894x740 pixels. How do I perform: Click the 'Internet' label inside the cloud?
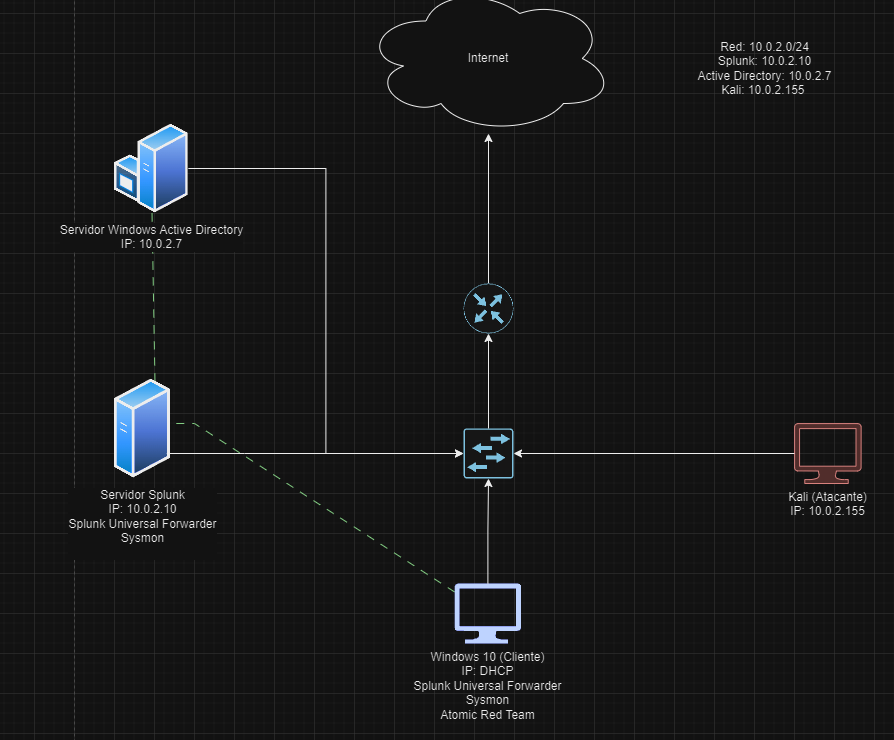488,58
